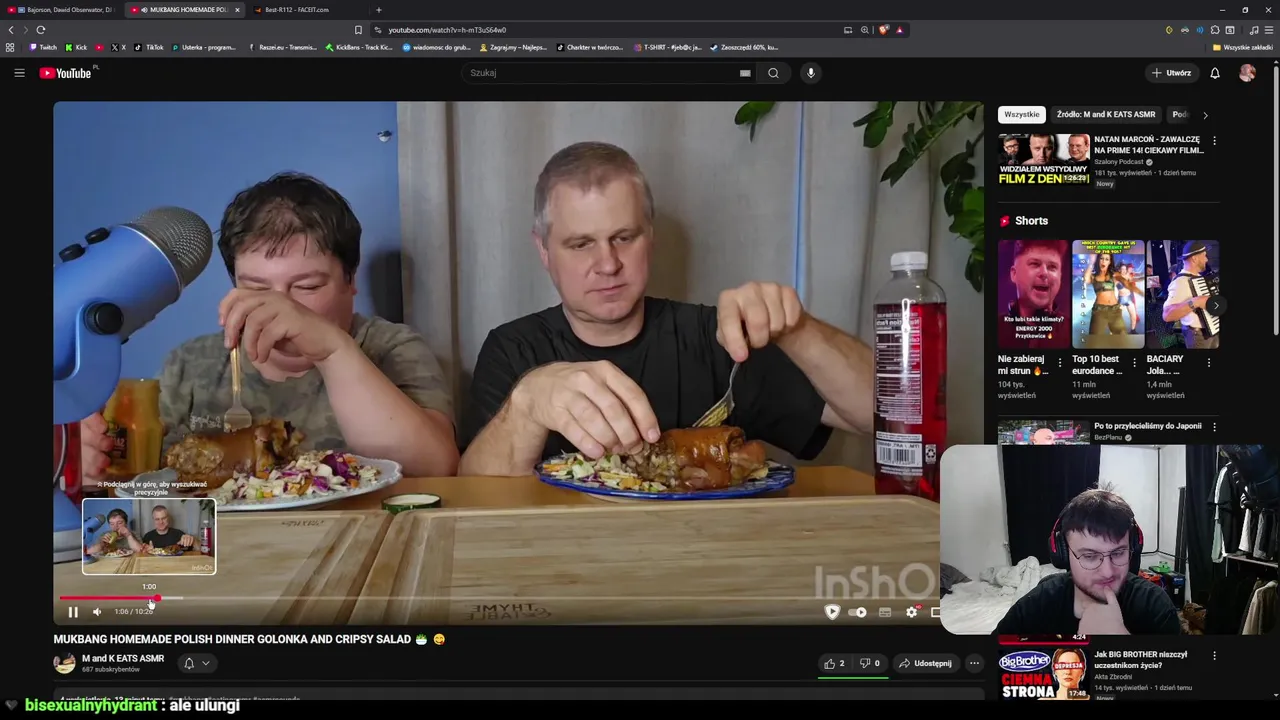Open the NATAN MARCOŃ video thumbnail
The width and height of the screenshot is (1280, 720).
pyautogui.click(x=1043, y=159)
